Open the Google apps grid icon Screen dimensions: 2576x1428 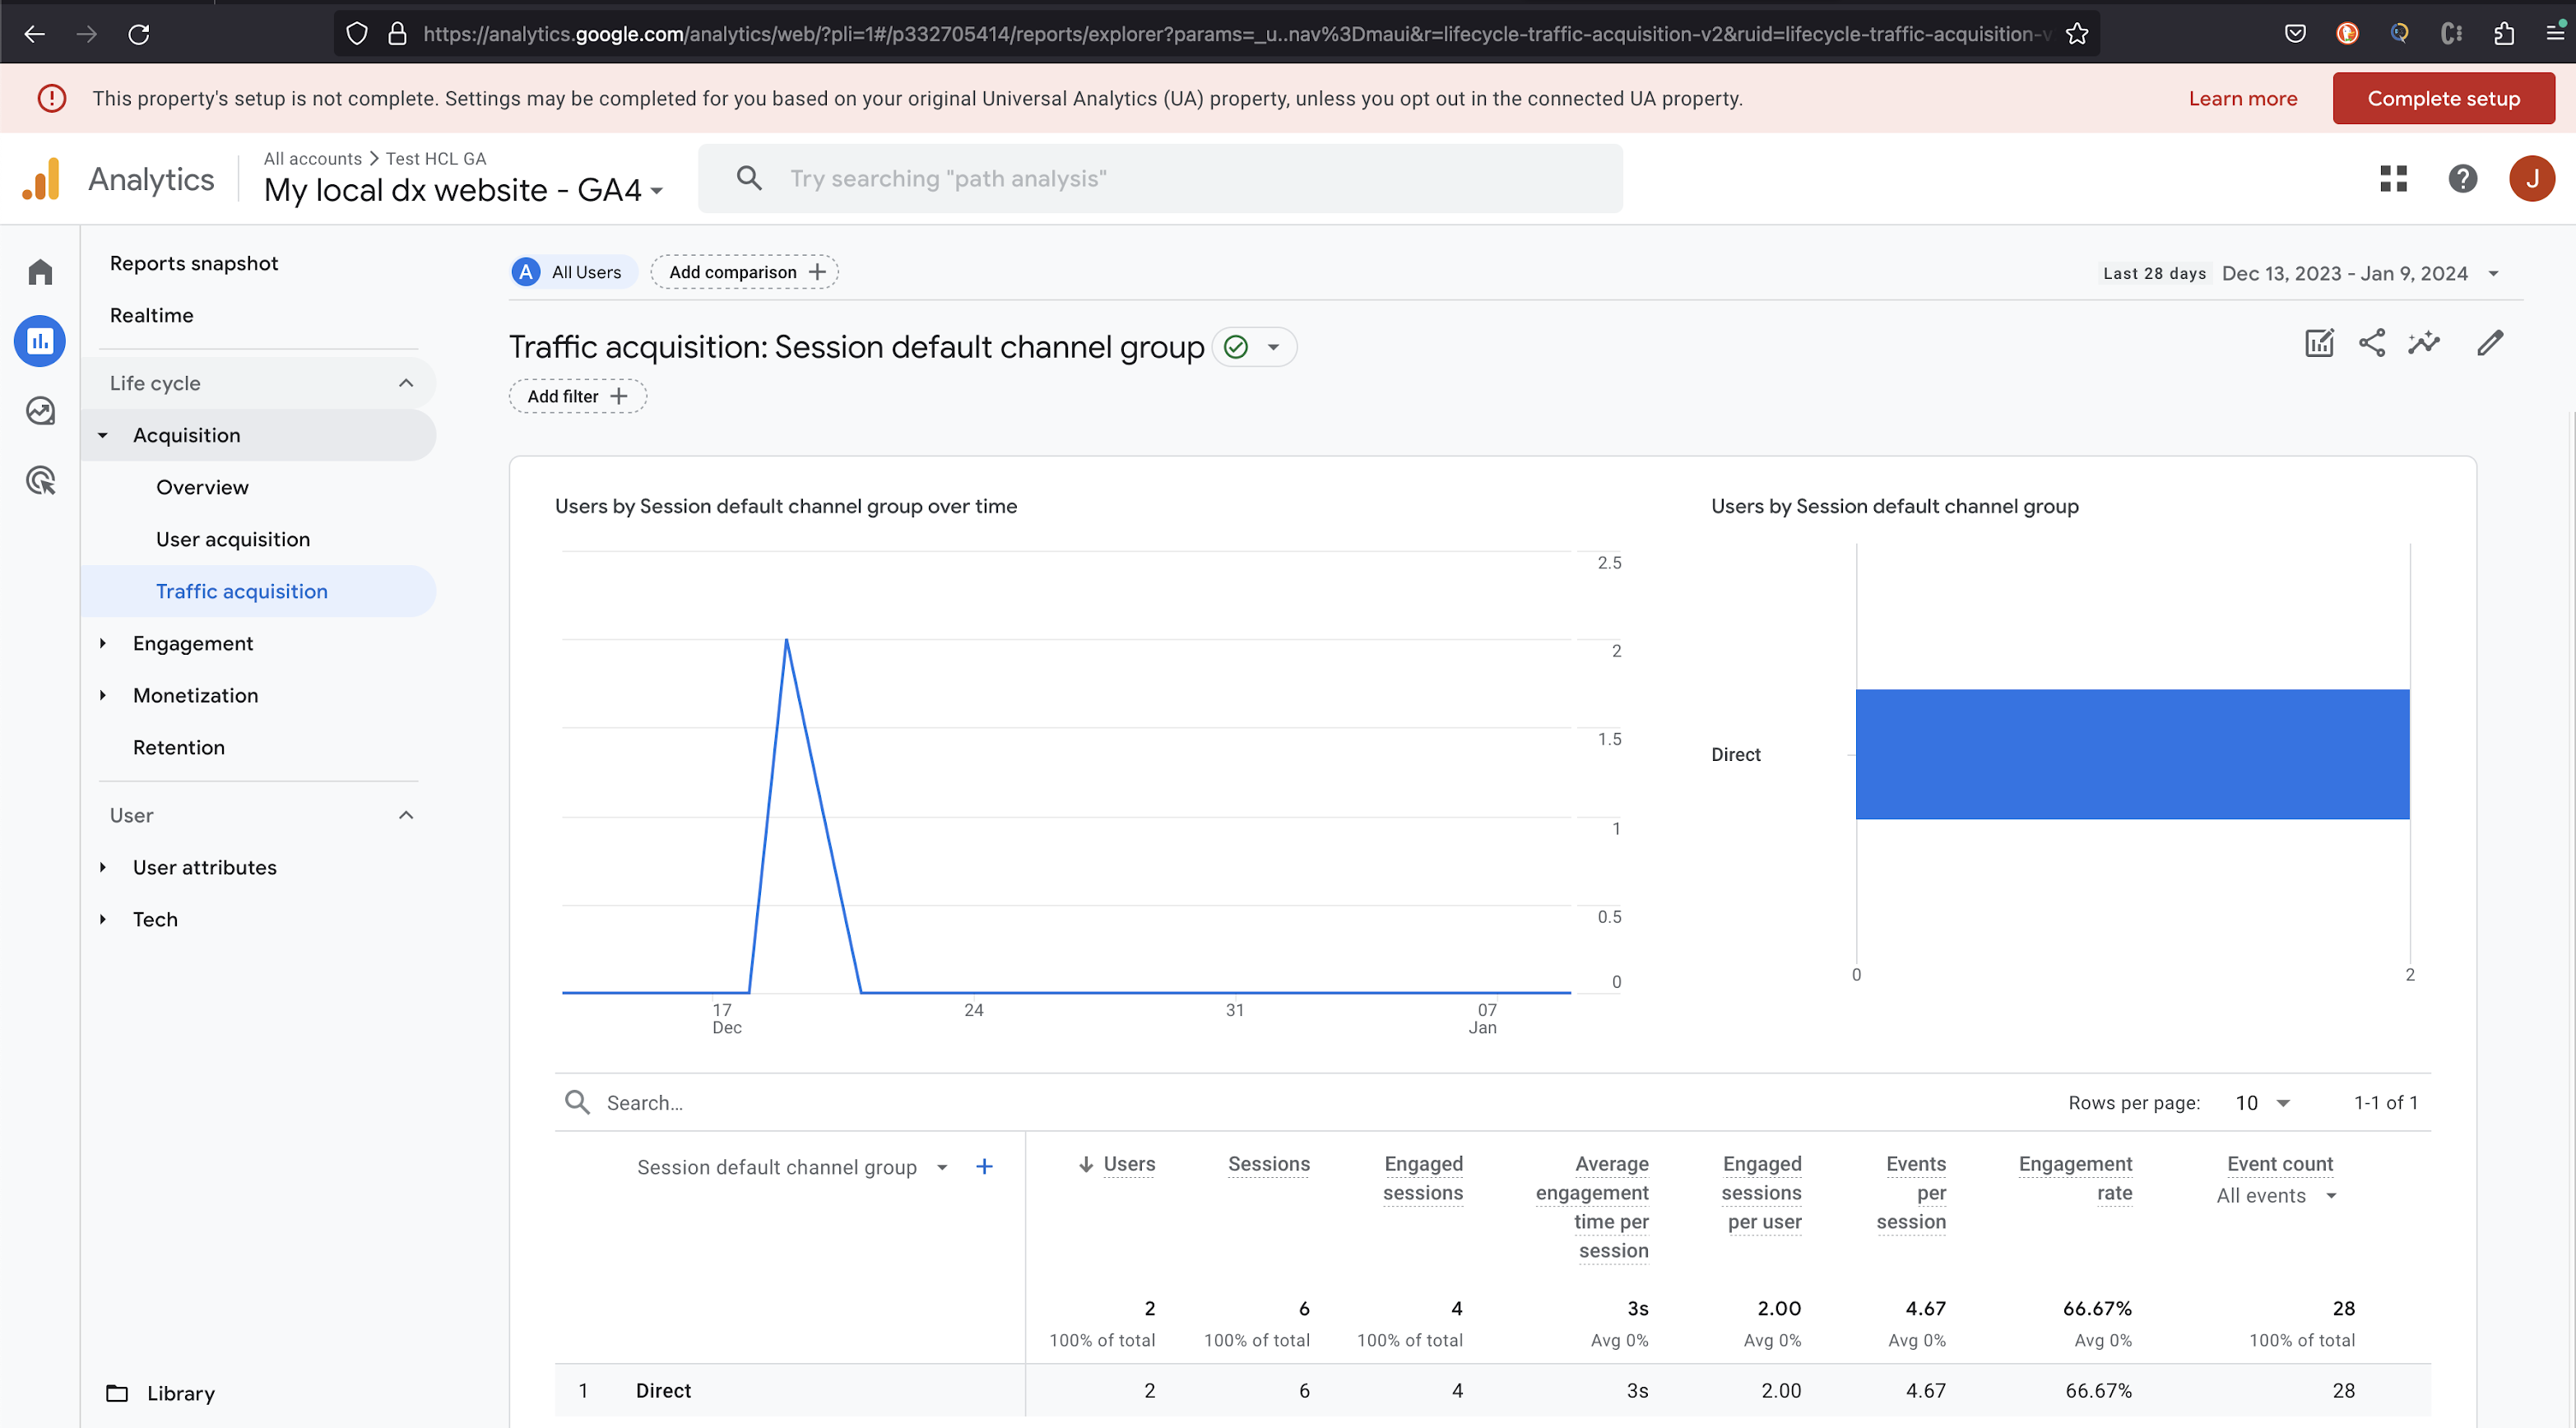click(x=2393, y=179)
